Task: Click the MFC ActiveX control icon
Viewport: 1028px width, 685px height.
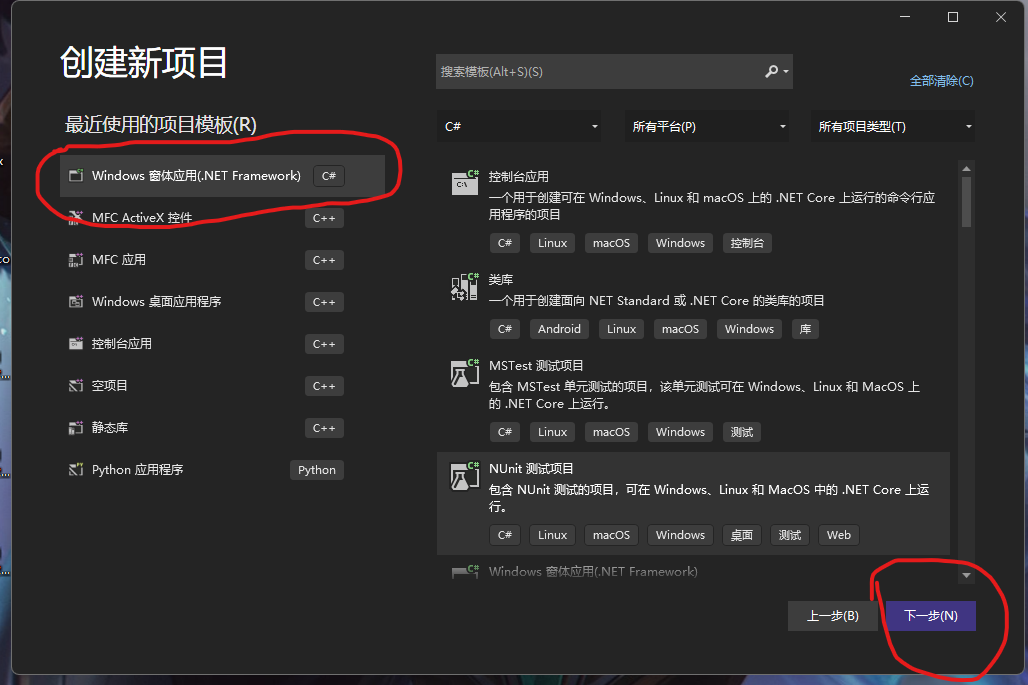Action: 76,218
